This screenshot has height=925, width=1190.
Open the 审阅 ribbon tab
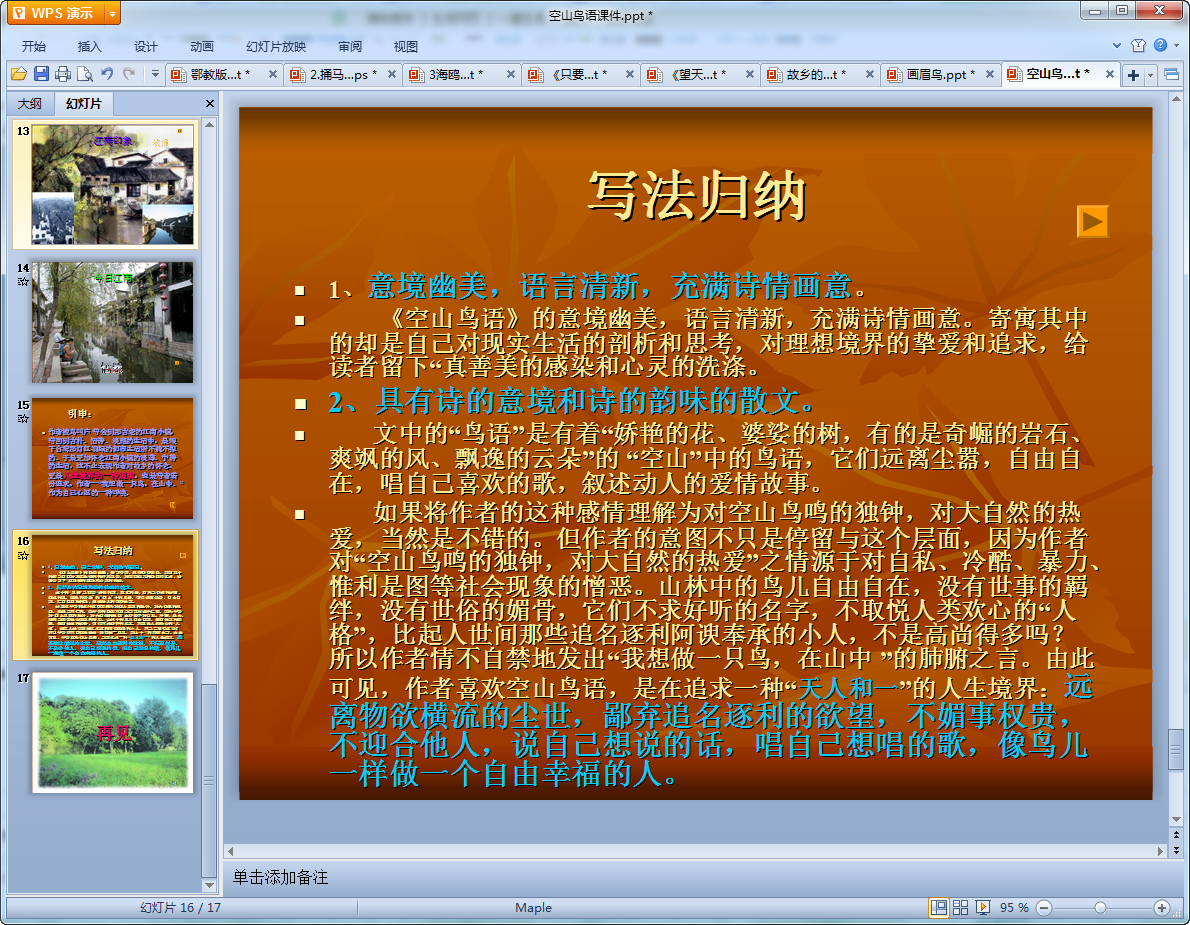[x=350, y=46]
